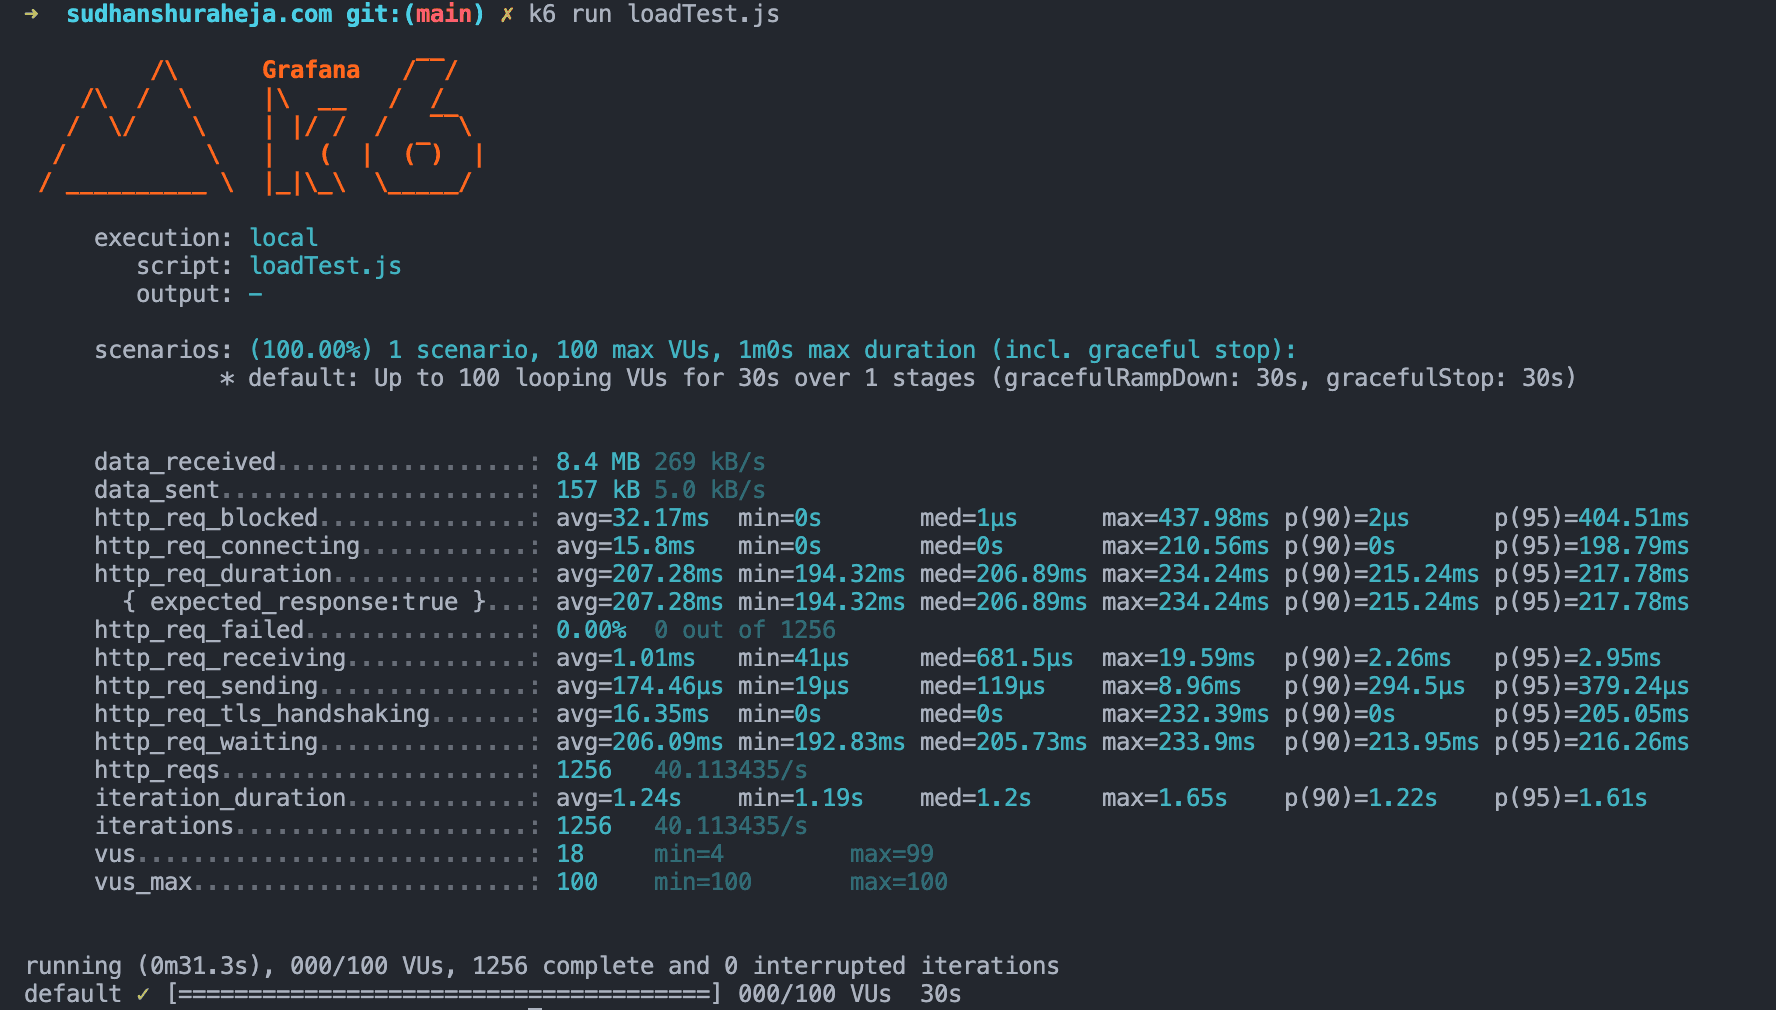Click '1256 complete and 0 interrupted iterations'
Viewport: 1776px width, 1010px height.
766,966
